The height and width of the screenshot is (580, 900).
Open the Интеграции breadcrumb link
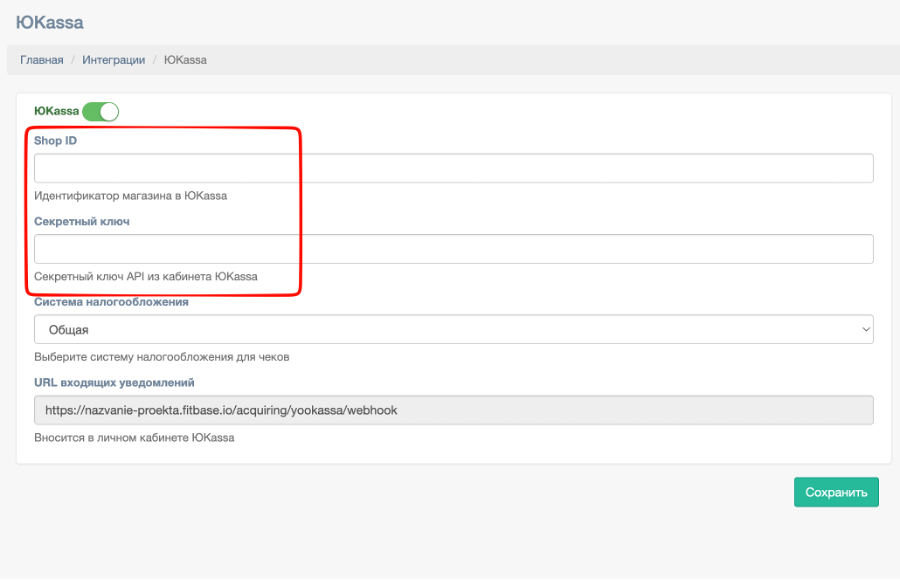(114, 60)
